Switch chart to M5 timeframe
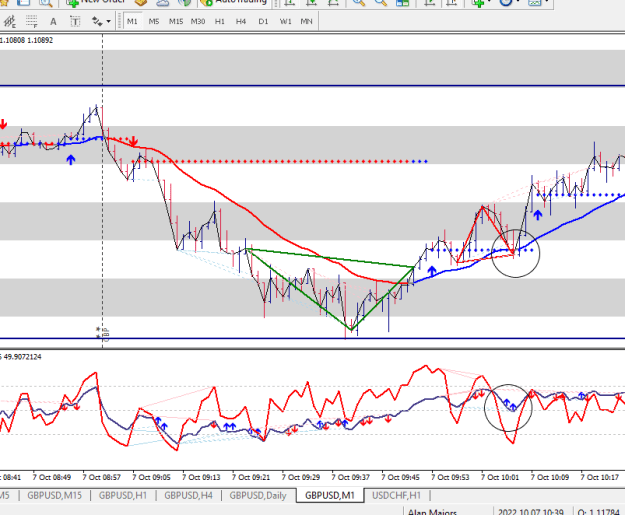625x515 pixels. pyautogui.click(x=154, y=22)
